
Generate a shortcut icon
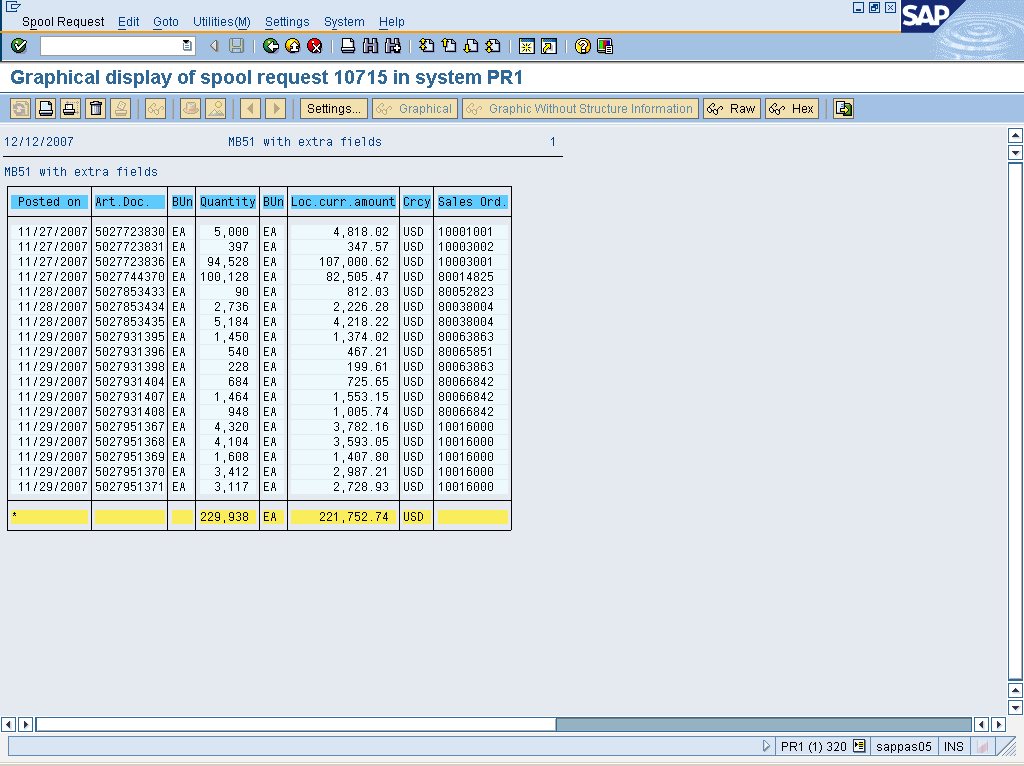(549, 46)
